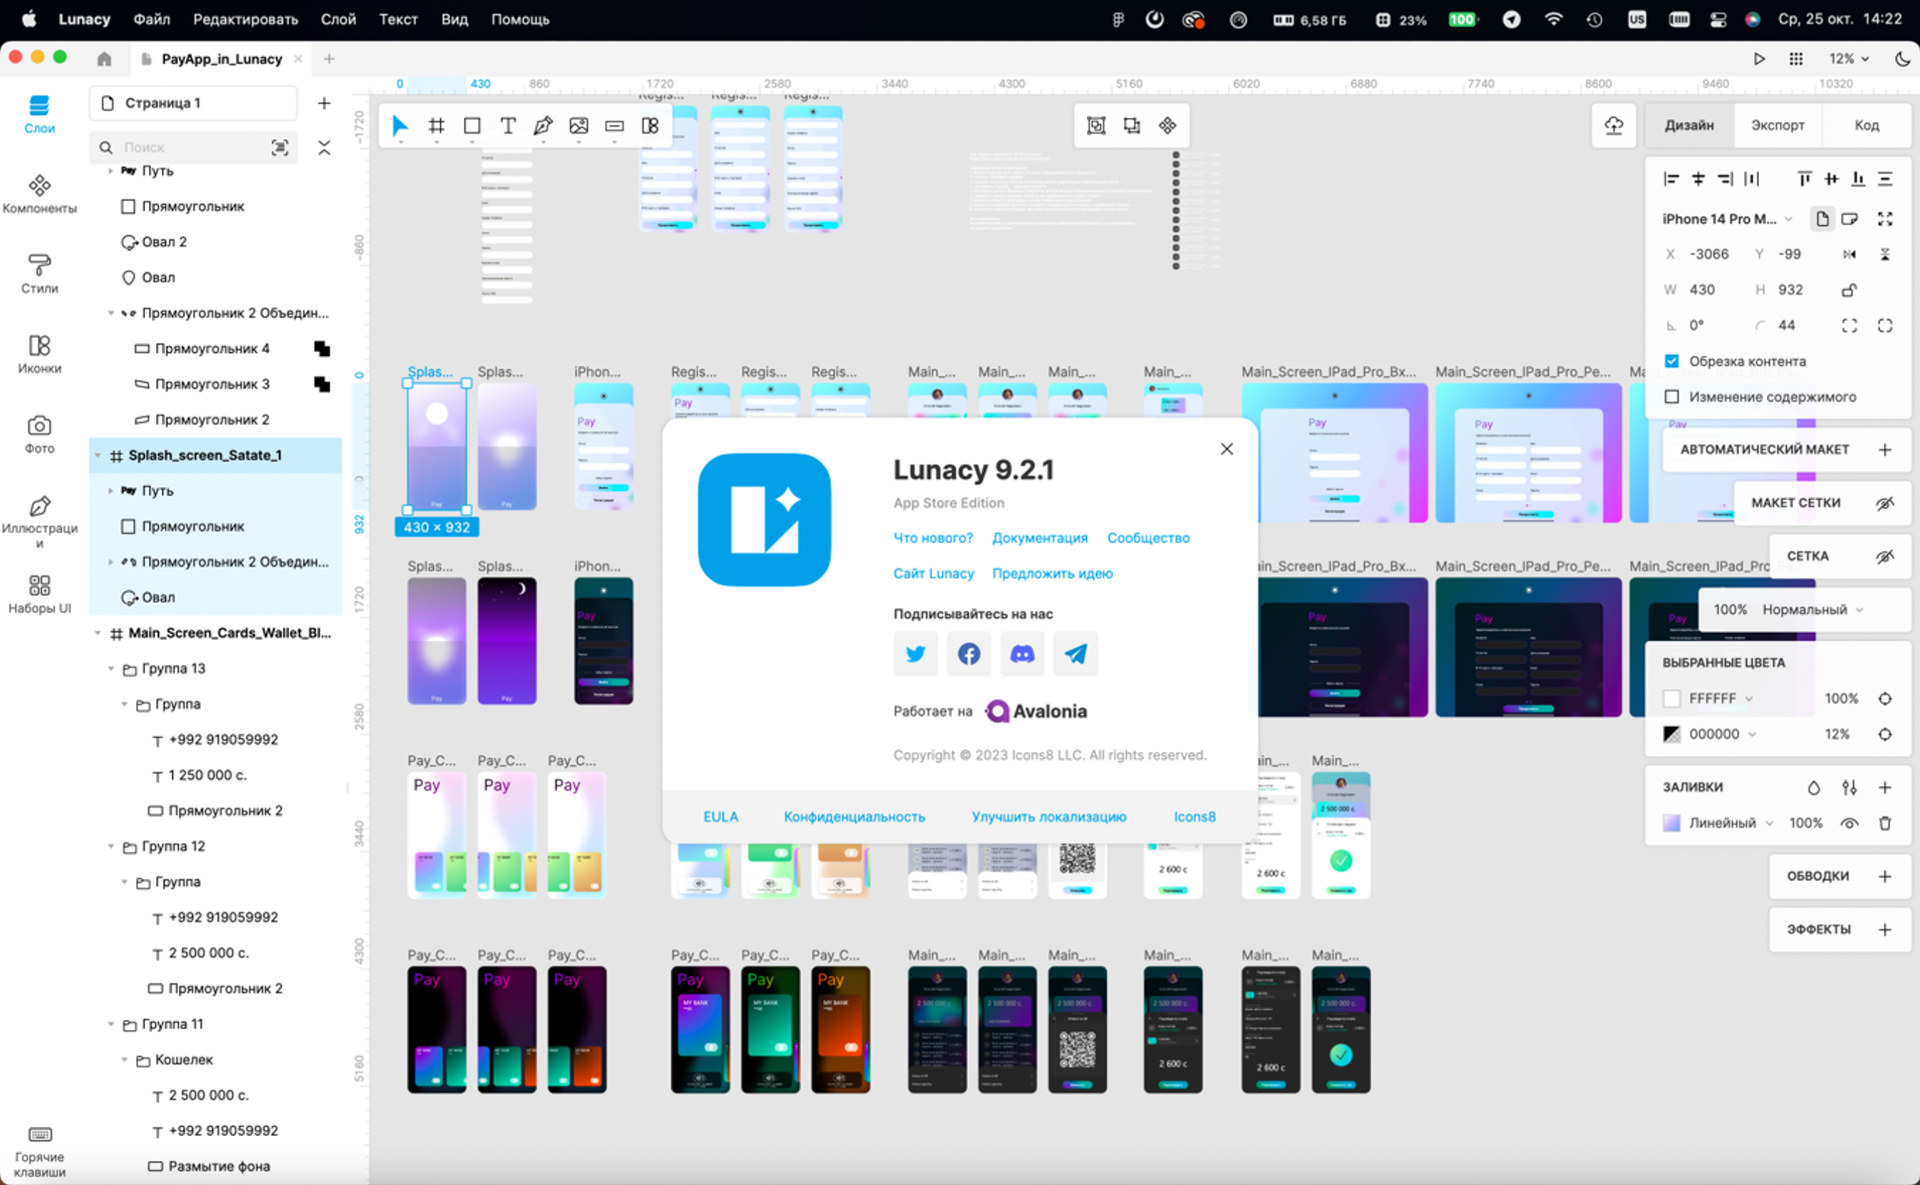The image size is (1920, 1185).
Task: Click the FFFFFF selected color swatch
Action: pos(1671,699)
